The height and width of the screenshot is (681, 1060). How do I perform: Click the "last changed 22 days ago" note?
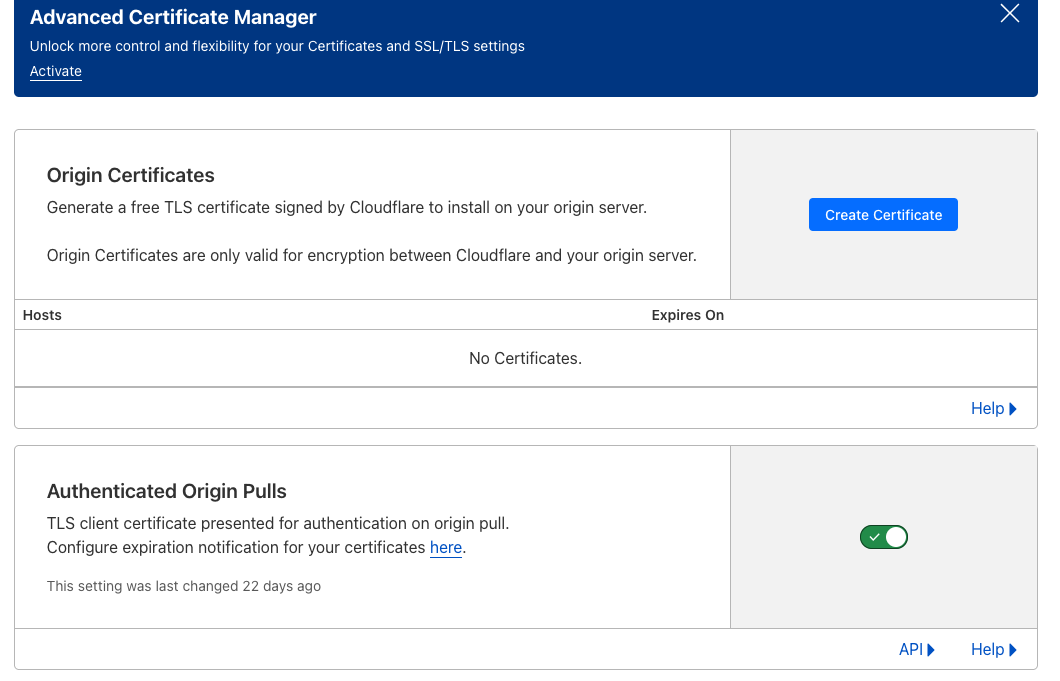point(184,586)
